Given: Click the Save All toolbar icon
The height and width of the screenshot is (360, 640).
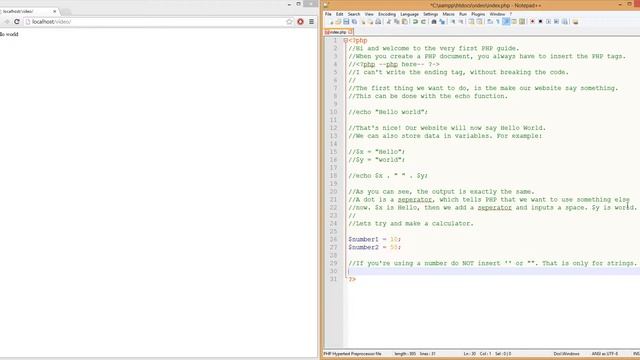Looking at the screenshot, I should pyautogui.click(x=354, y=22).
